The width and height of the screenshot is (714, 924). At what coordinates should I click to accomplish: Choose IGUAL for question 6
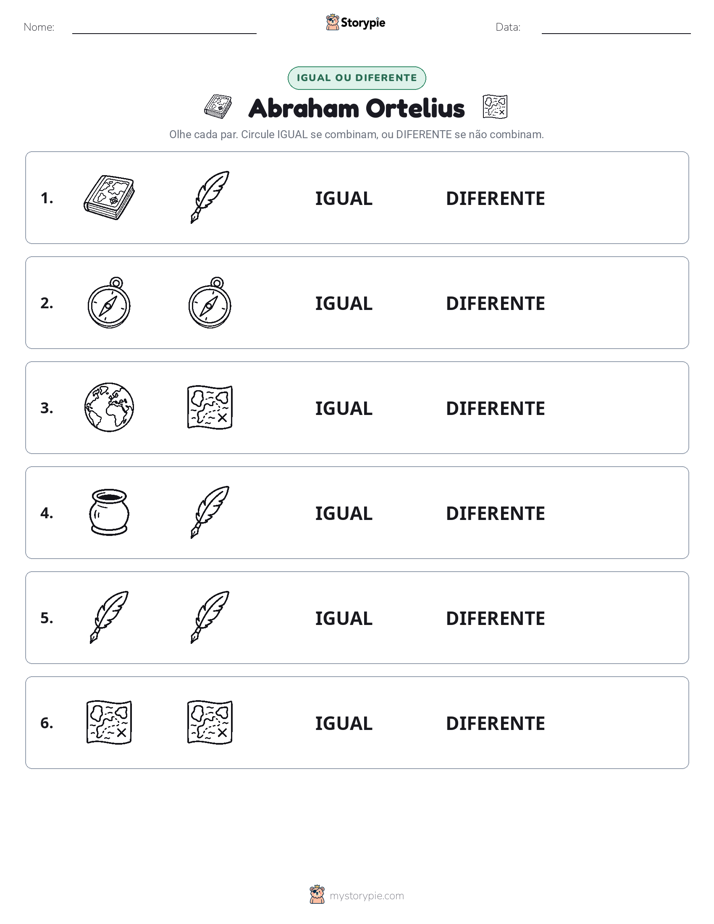343,723
